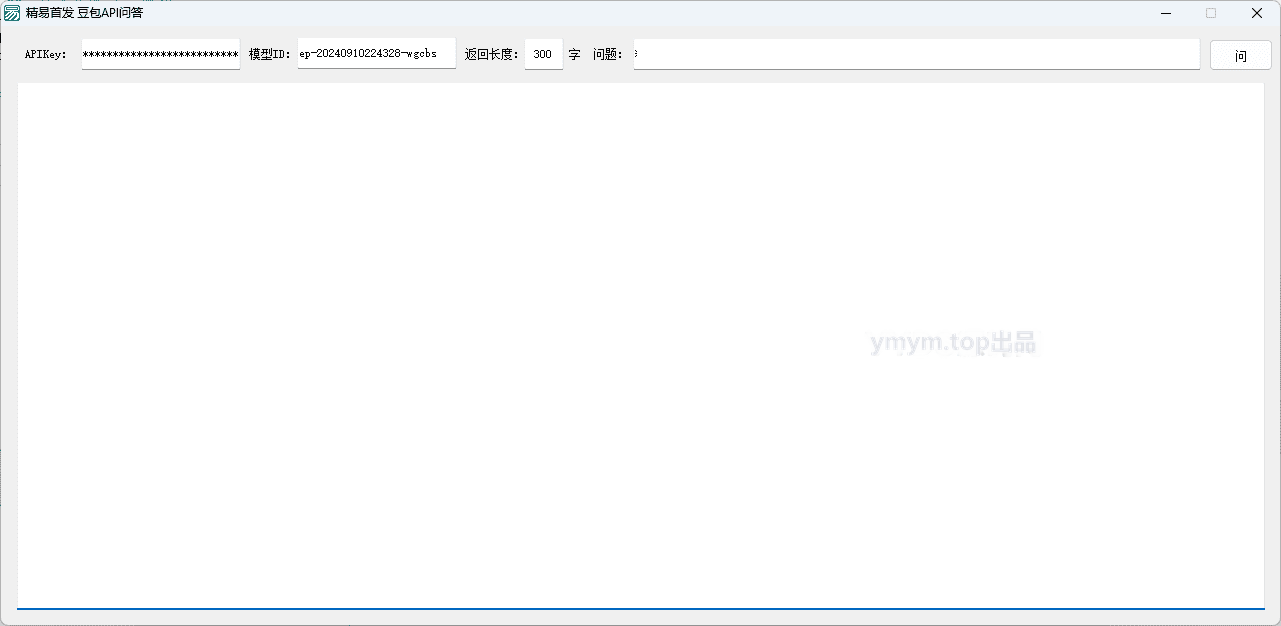Close the 豆包API问答 window
Image resolution: width=1281 pixels, height=626 pixels.
pyautogui.click(x=1257, y=13)
